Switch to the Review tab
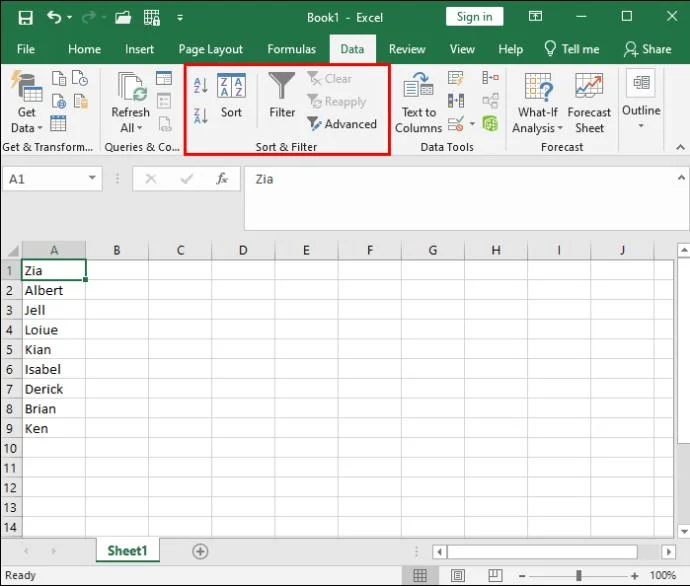The height and width of the screenshot is (586, 690). coord(407,49)
